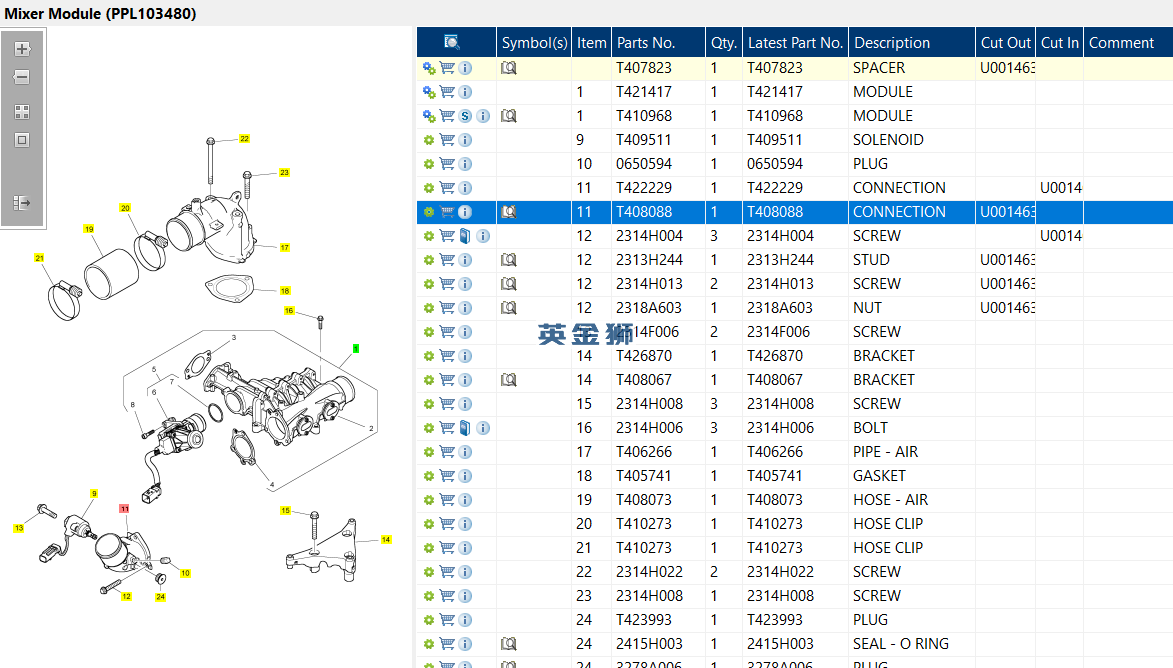1173x668 pixels.
Task: Click the Qty. column header
Action: [723, 43]
